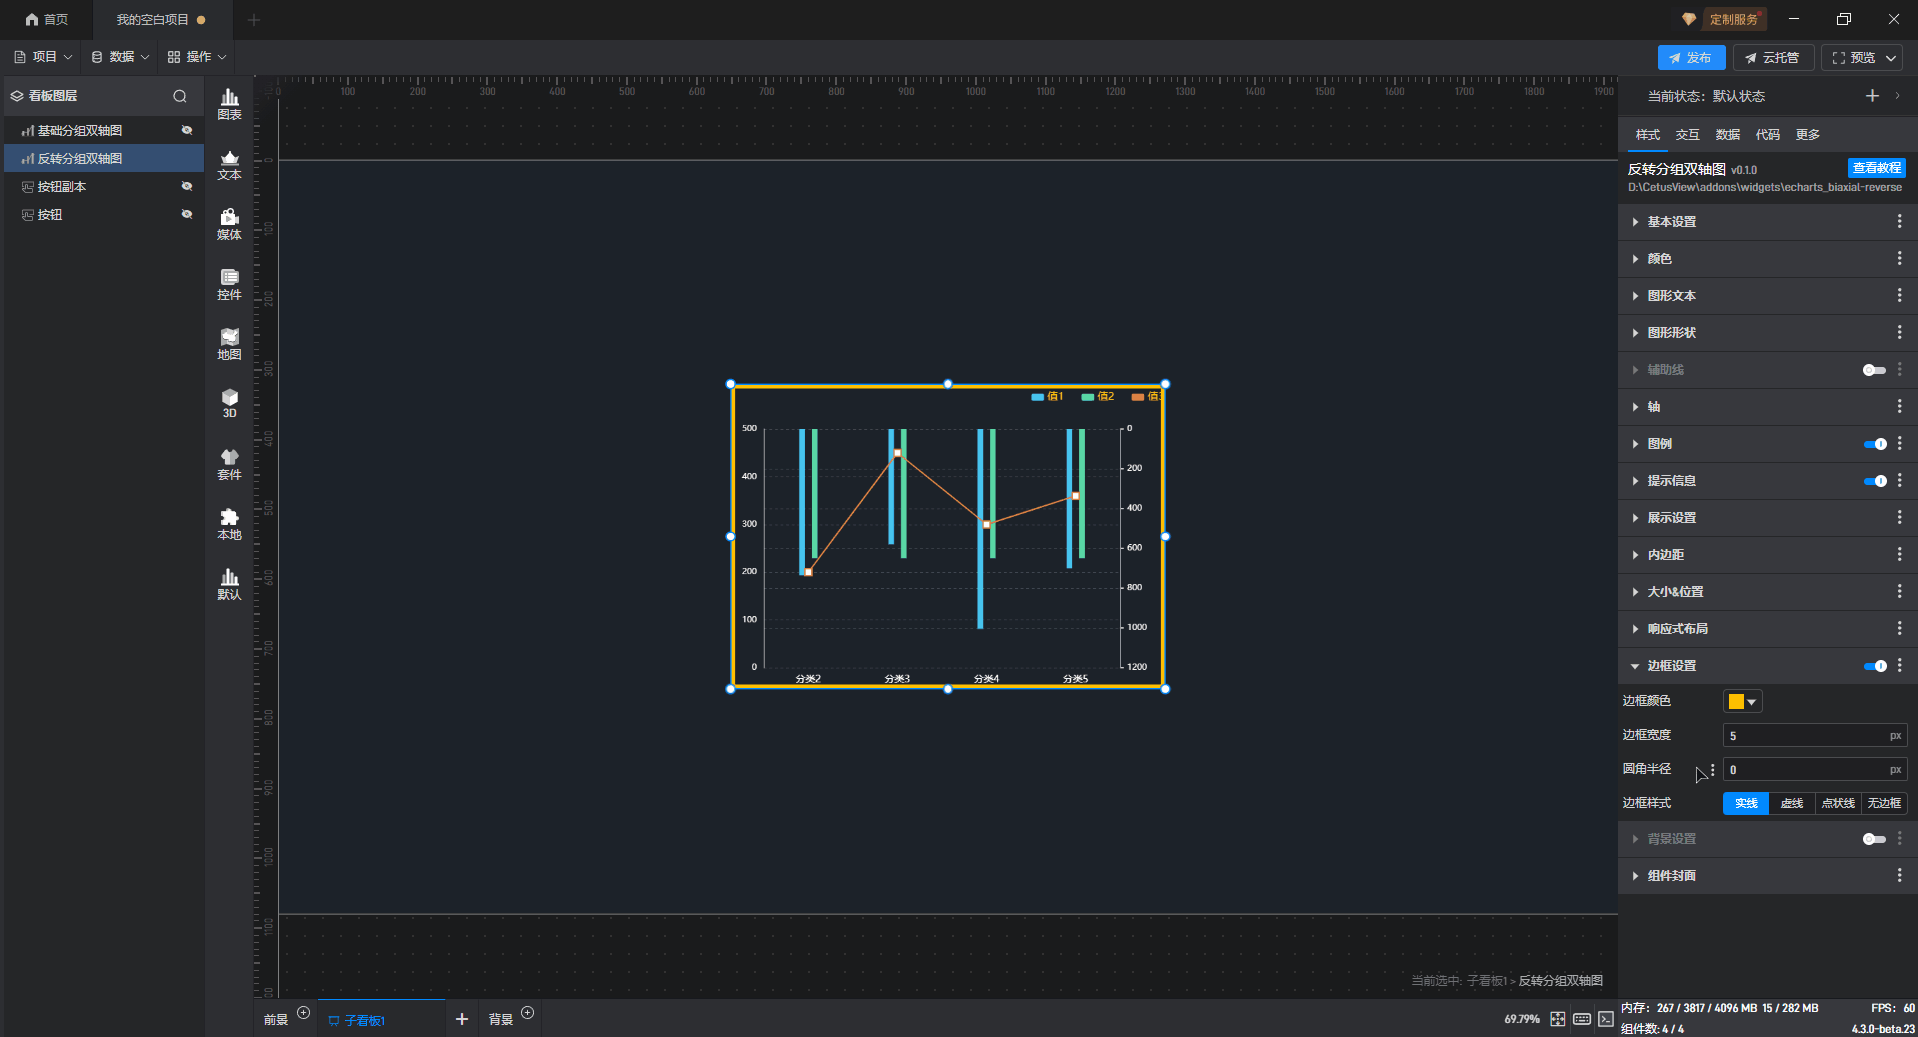Expand the 大小&位置 section
The width and height of the screenshot is (1918, 1037).
1675,592
